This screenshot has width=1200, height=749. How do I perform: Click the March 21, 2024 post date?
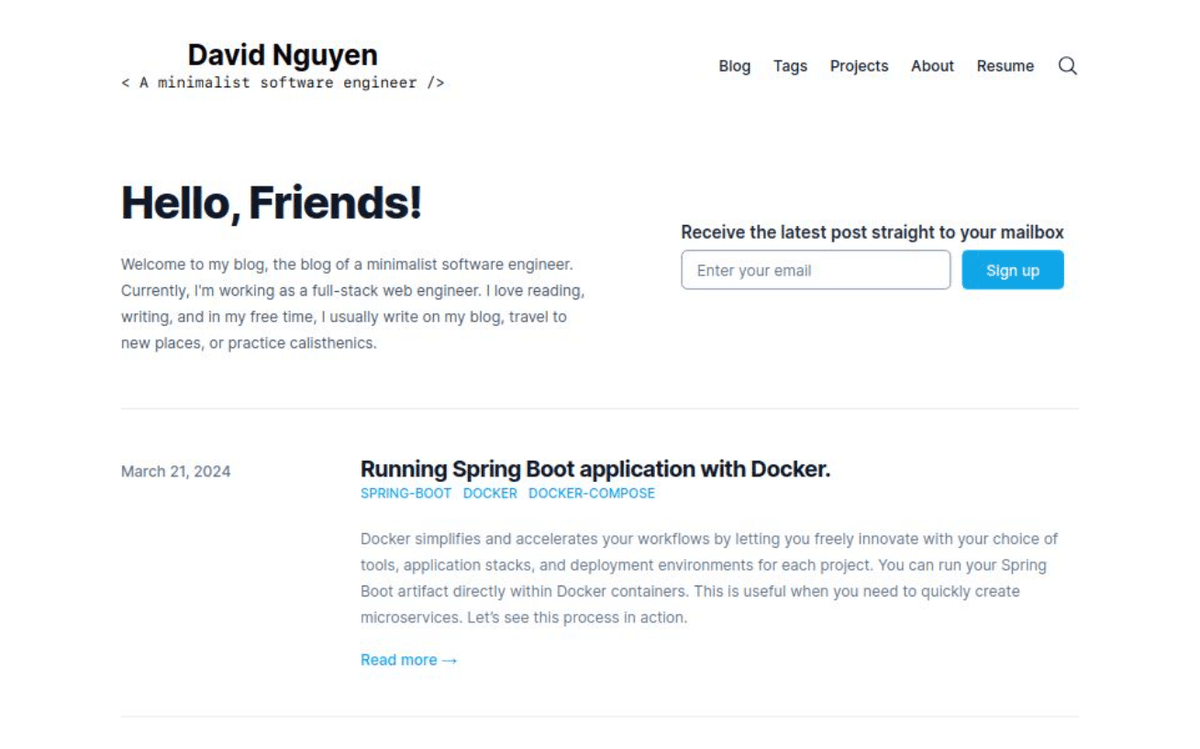pos(176,471)
